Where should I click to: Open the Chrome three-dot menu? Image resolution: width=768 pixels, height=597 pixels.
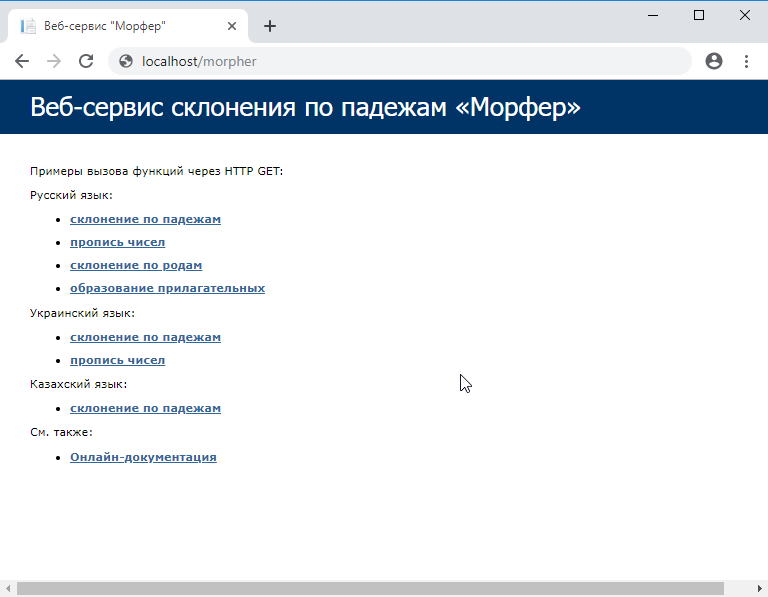tap(746, 61)
